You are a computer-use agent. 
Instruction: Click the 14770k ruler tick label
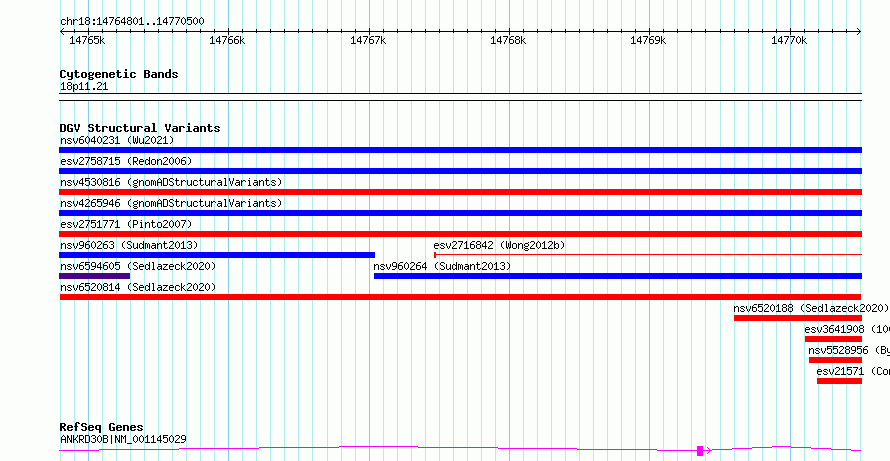[789, 40]
